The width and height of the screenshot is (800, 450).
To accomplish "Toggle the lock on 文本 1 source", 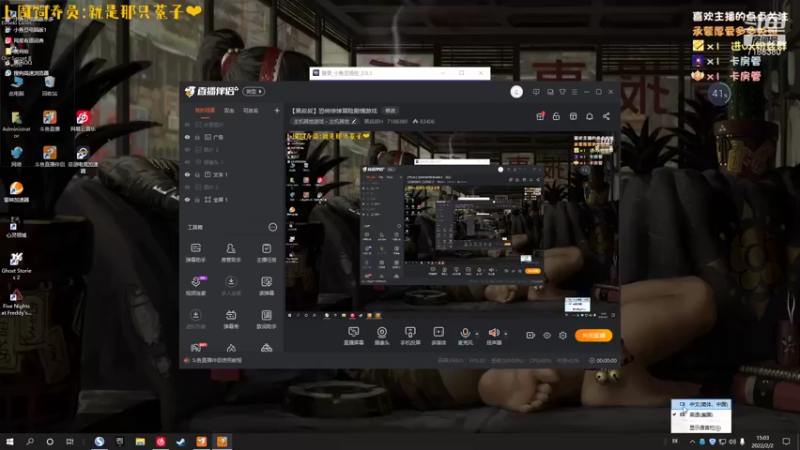I will (x=197, y=174).
